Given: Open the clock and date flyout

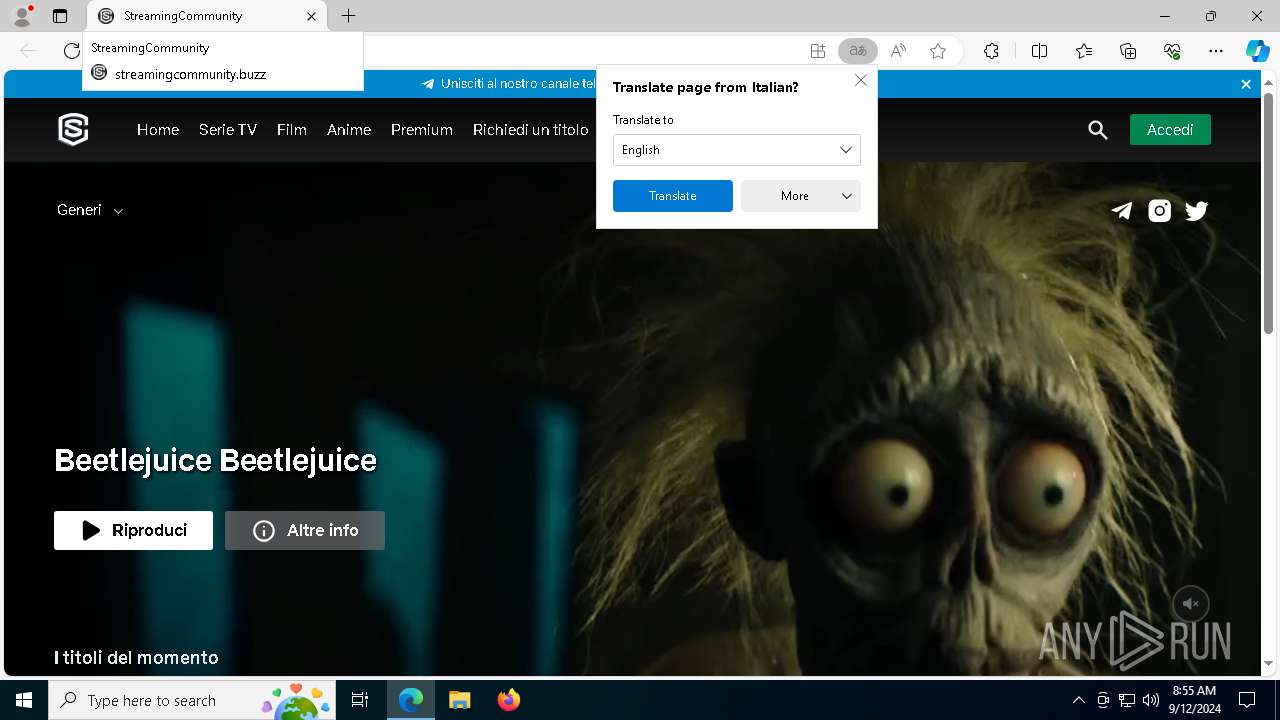Looking at the screenshot, I should tap(1194, 700).
